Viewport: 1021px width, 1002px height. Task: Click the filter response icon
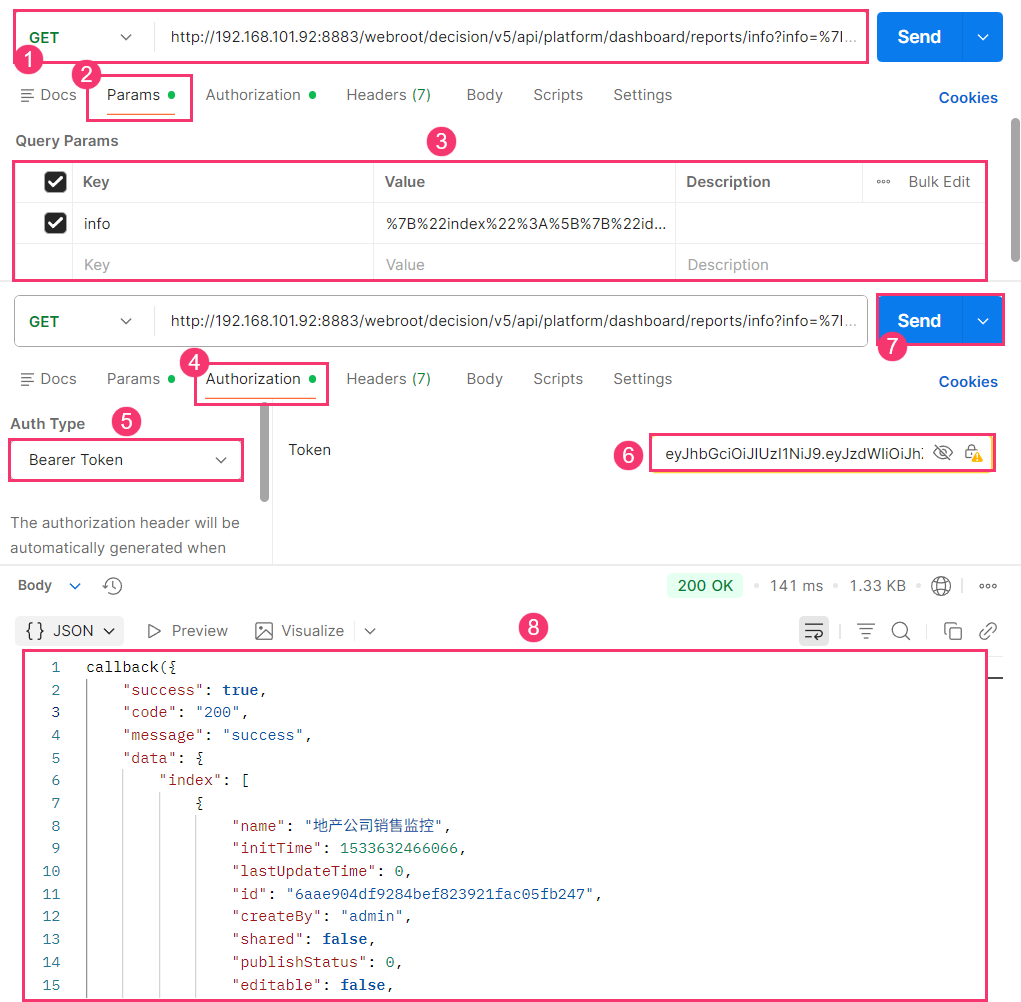point(865,631)
